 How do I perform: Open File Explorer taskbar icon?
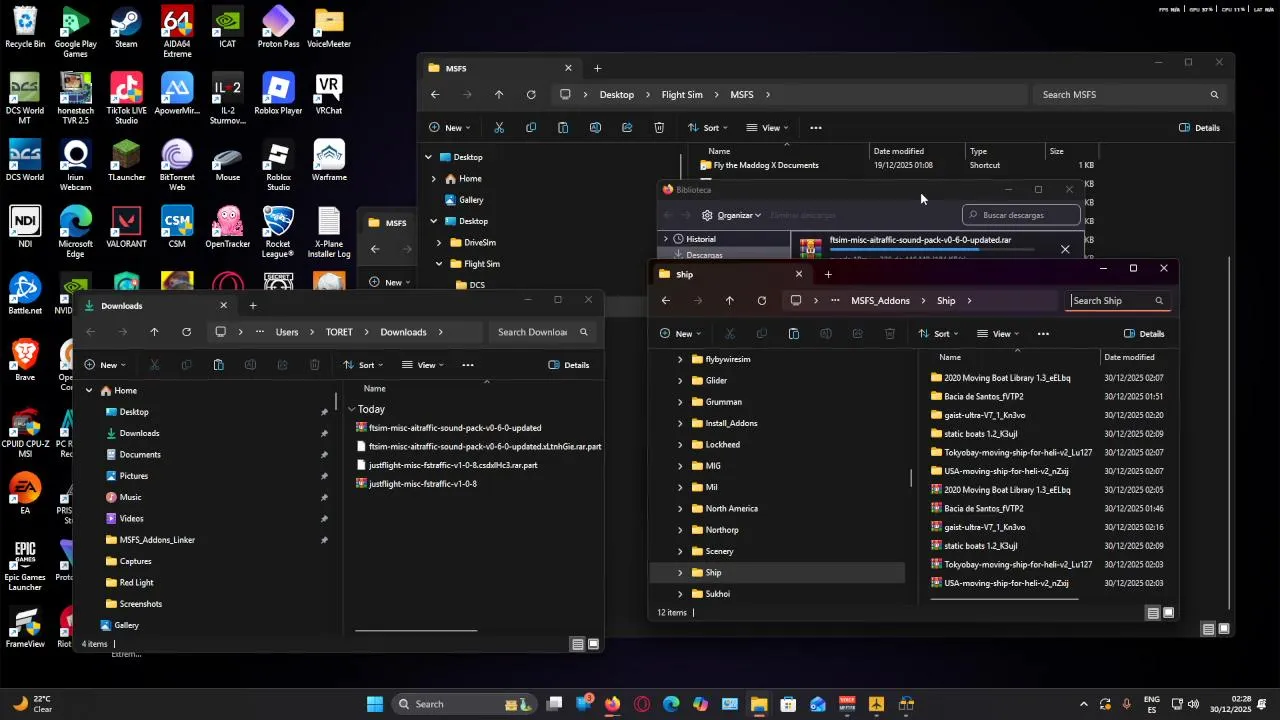(x=759, y=704)
